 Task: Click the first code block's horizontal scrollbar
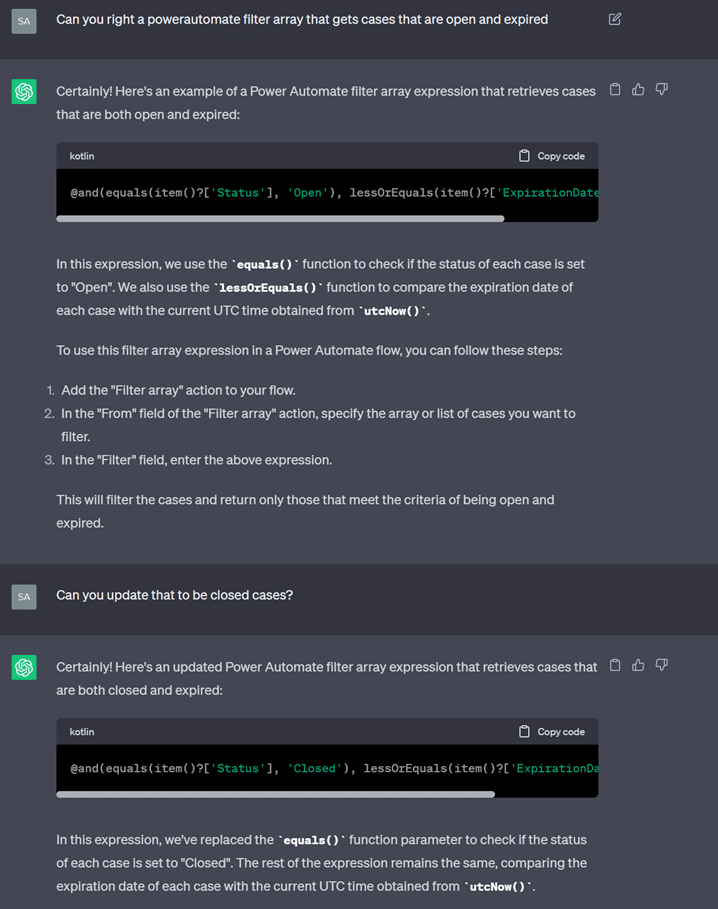[280, 219]
